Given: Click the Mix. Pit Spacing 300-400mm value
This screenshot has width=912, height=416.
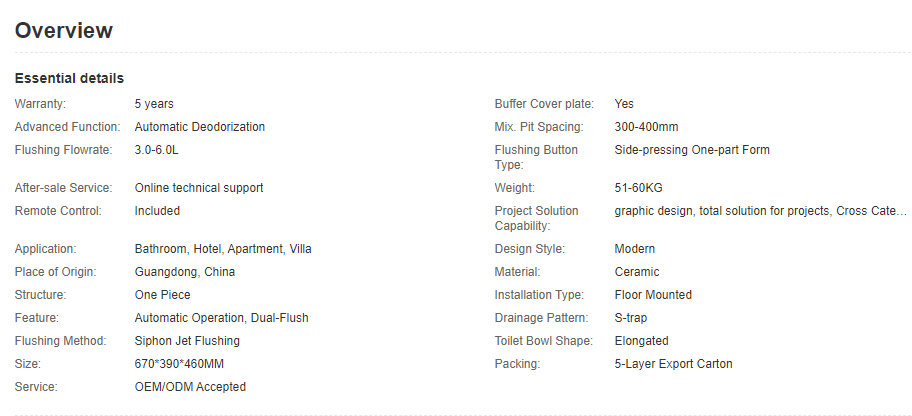Looking at the screenshot, I should pyautogui.click(x=646, y=127).
